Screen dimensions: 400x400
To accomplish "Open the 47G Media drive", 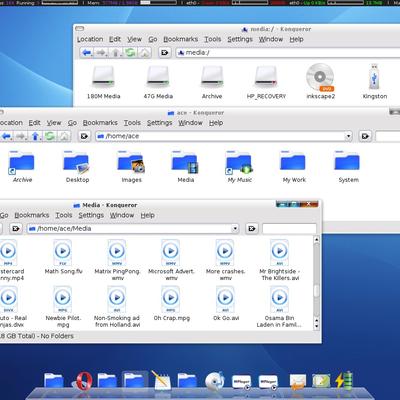I will 158,82.
